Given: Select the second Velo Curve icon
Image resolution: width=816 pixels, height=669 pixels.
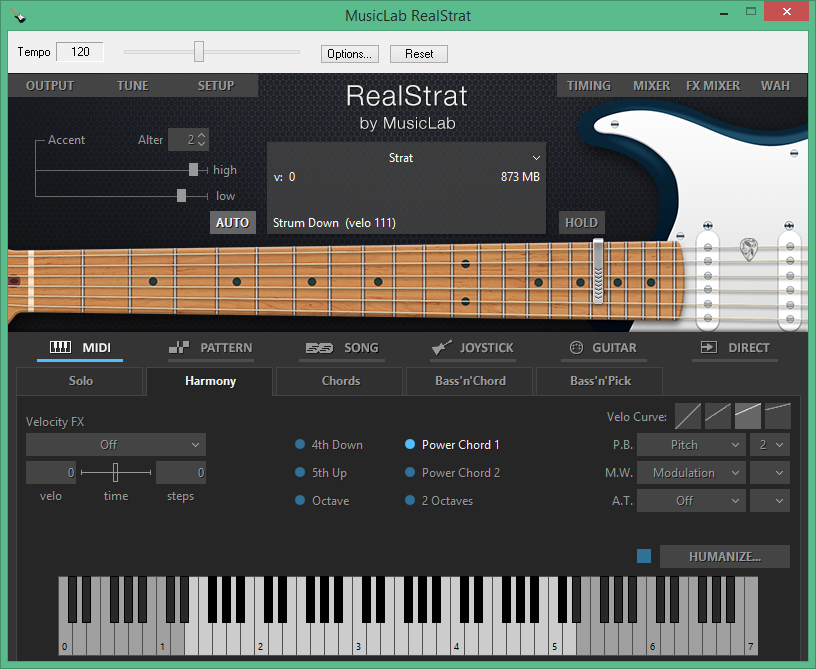Looking at the screenshot, I should tap(718, 416).
